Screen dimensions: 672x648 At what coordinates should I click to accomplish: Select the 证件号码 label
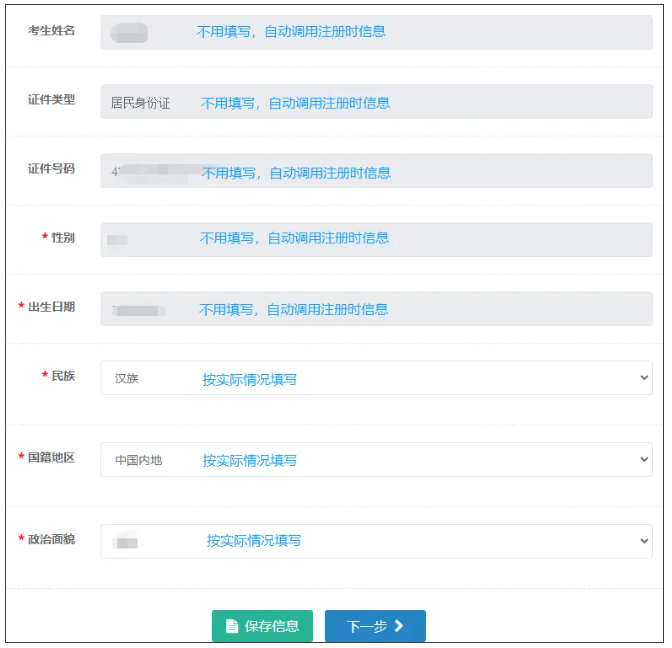(51, 169)
